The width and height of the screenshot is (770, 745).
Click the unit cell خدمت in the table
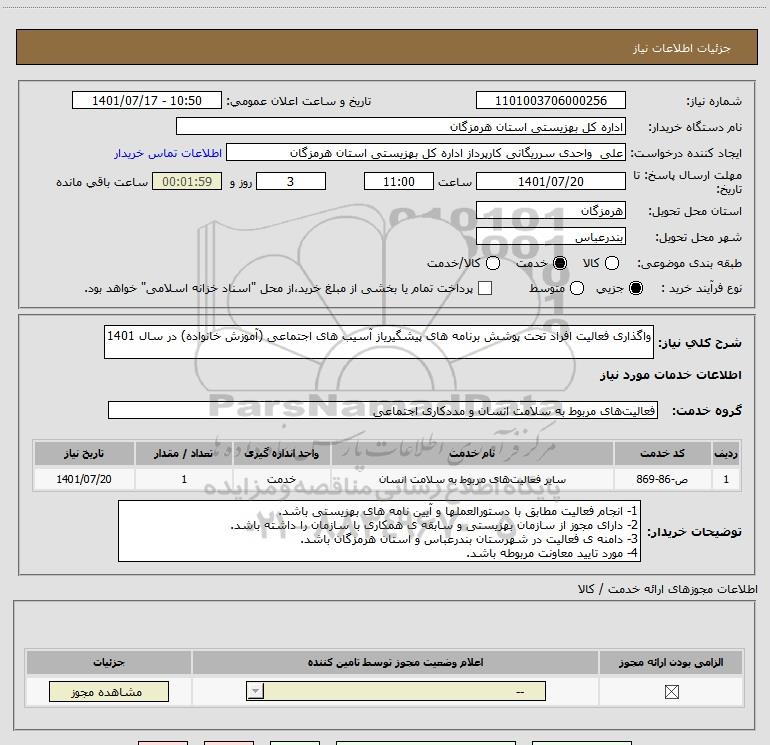tap(281, 479)
